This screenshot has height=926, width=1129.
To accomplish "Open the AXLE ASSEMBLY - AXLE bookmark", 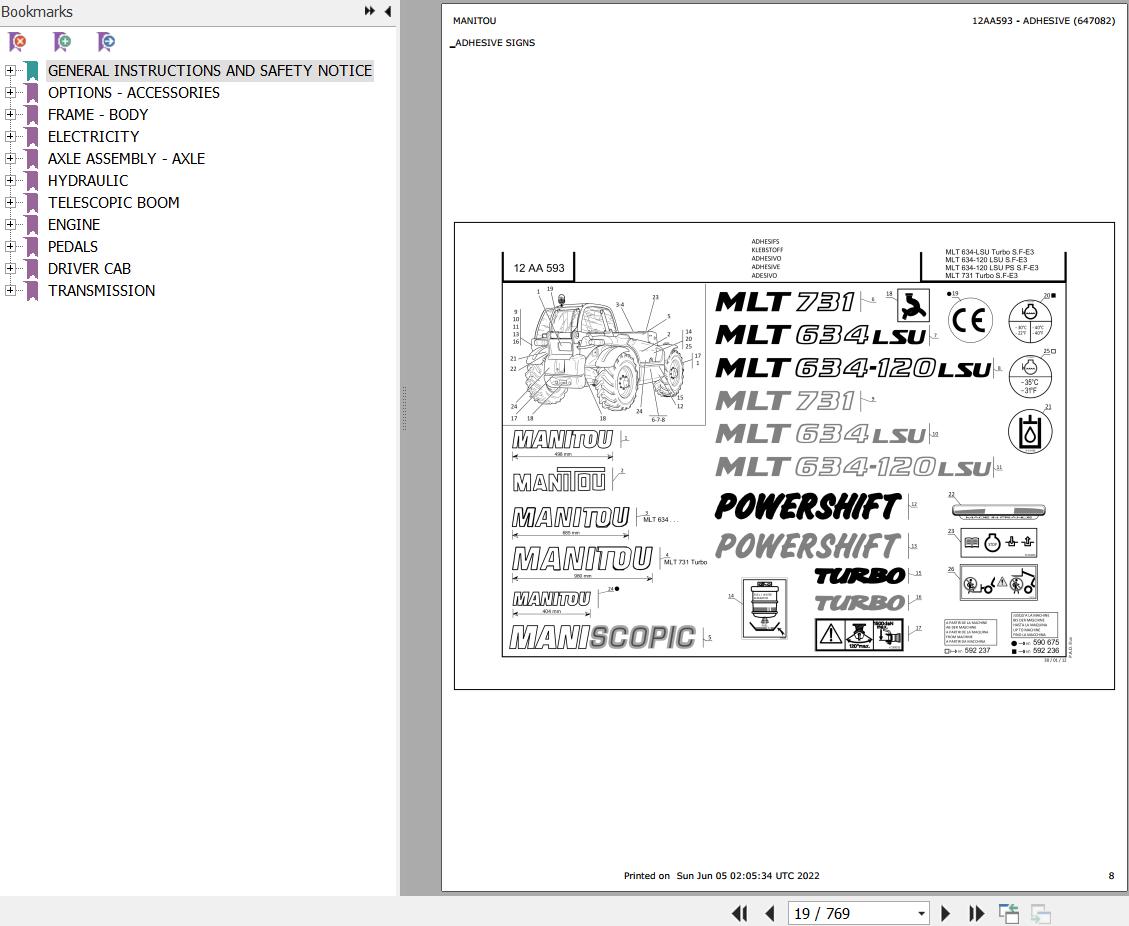I will pyautogui.click(x=127, y=158).
